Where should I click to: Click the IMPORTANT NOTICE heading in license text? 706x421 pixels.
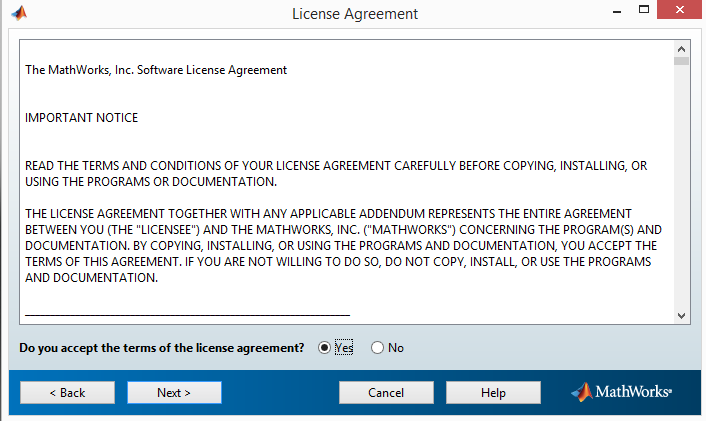[81, 118]
